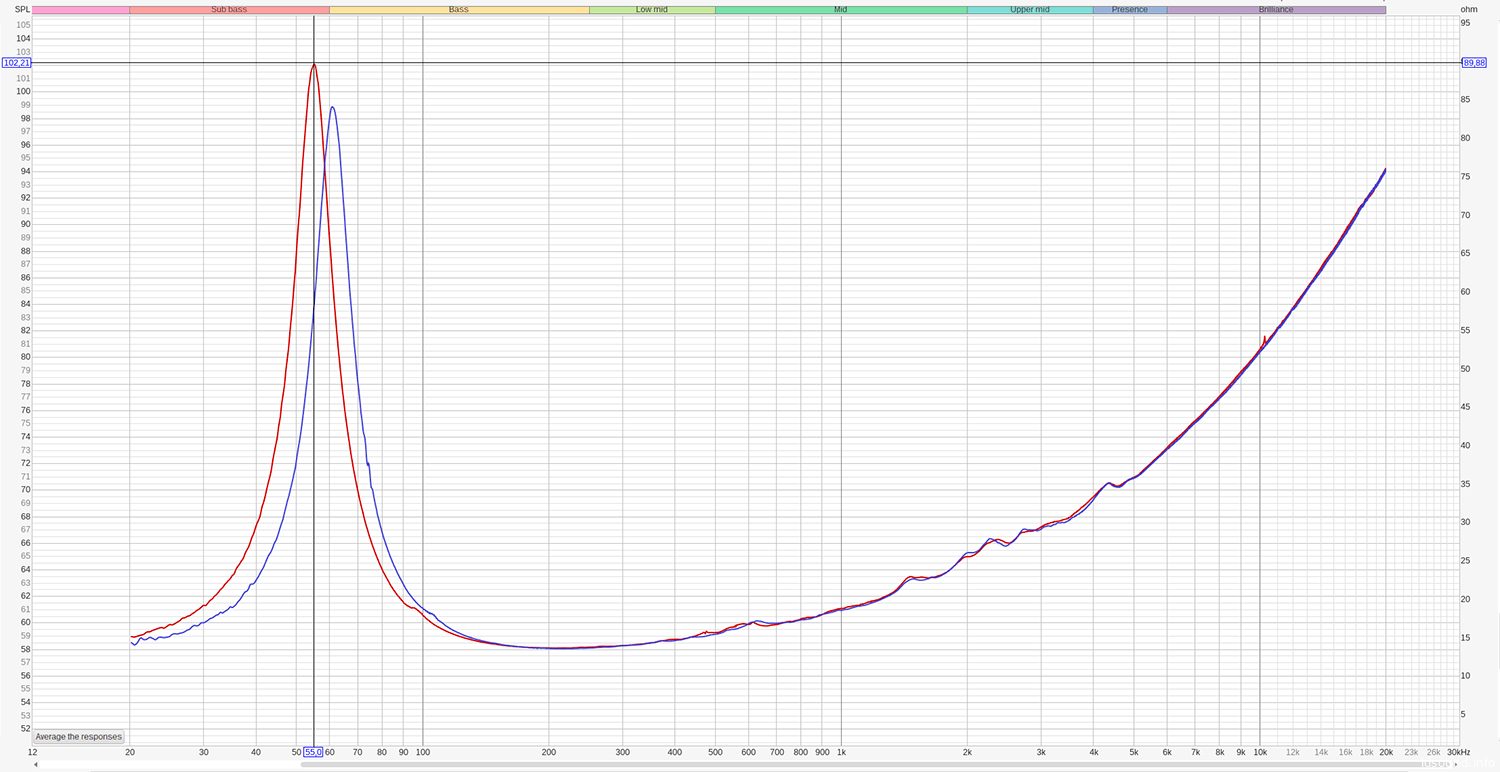The height and width of the screenshot is (772, 1500).
Task: Click the Presence band label
Action: tap(1130, 9)
